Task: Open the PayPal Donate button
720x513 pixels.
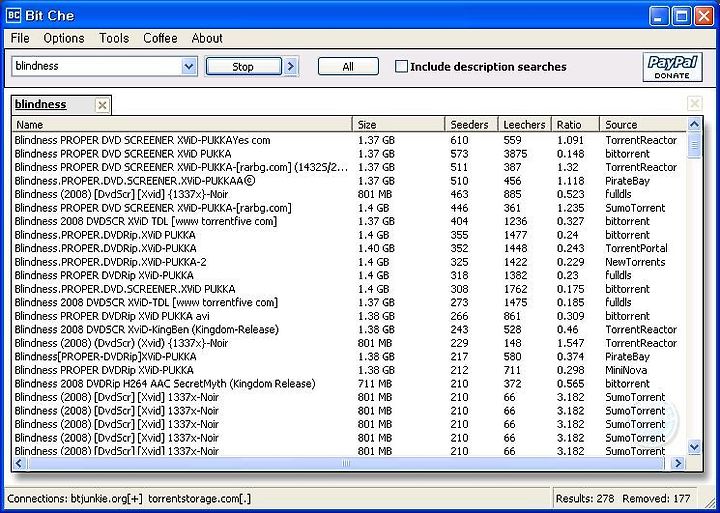Action: tap(672, 67)
